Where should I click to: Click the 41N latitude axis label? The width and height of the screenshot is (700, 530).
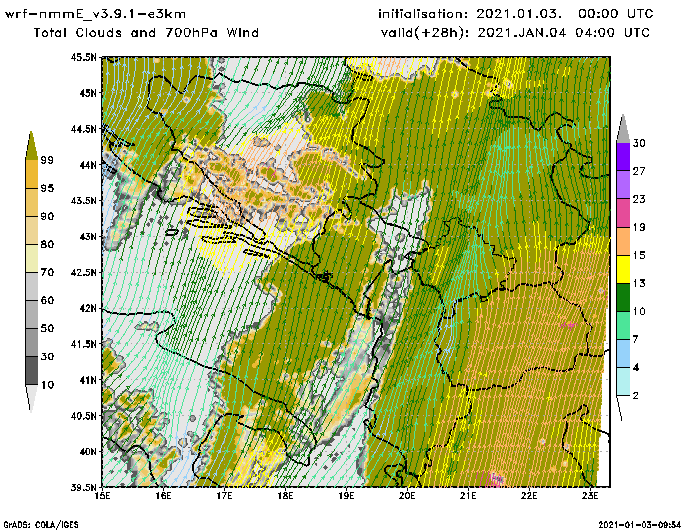pyautogui.click(x=88, y=380)
